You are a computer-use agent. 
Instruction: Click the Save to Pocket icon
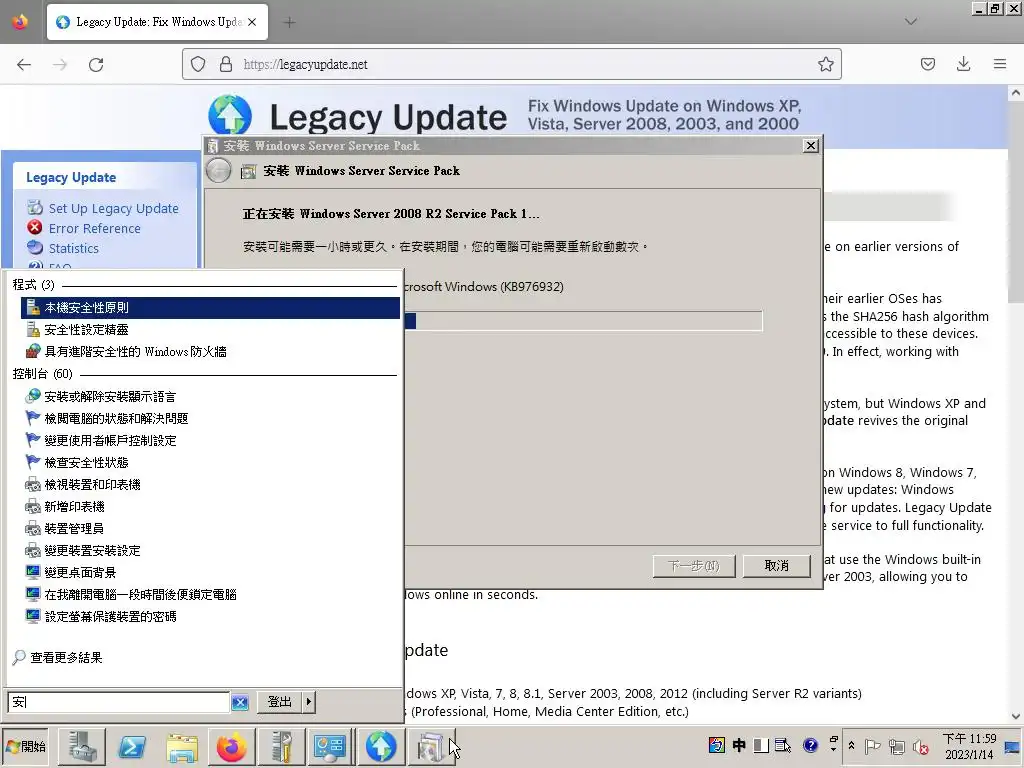click(927, 64)
